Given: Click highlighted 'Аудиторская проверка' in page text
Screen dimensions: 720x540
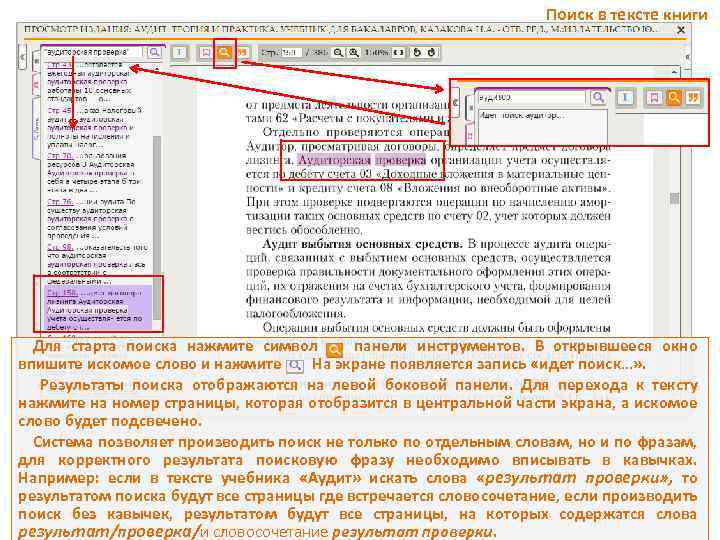Looking at the screenshot, I should pos(362,160).
